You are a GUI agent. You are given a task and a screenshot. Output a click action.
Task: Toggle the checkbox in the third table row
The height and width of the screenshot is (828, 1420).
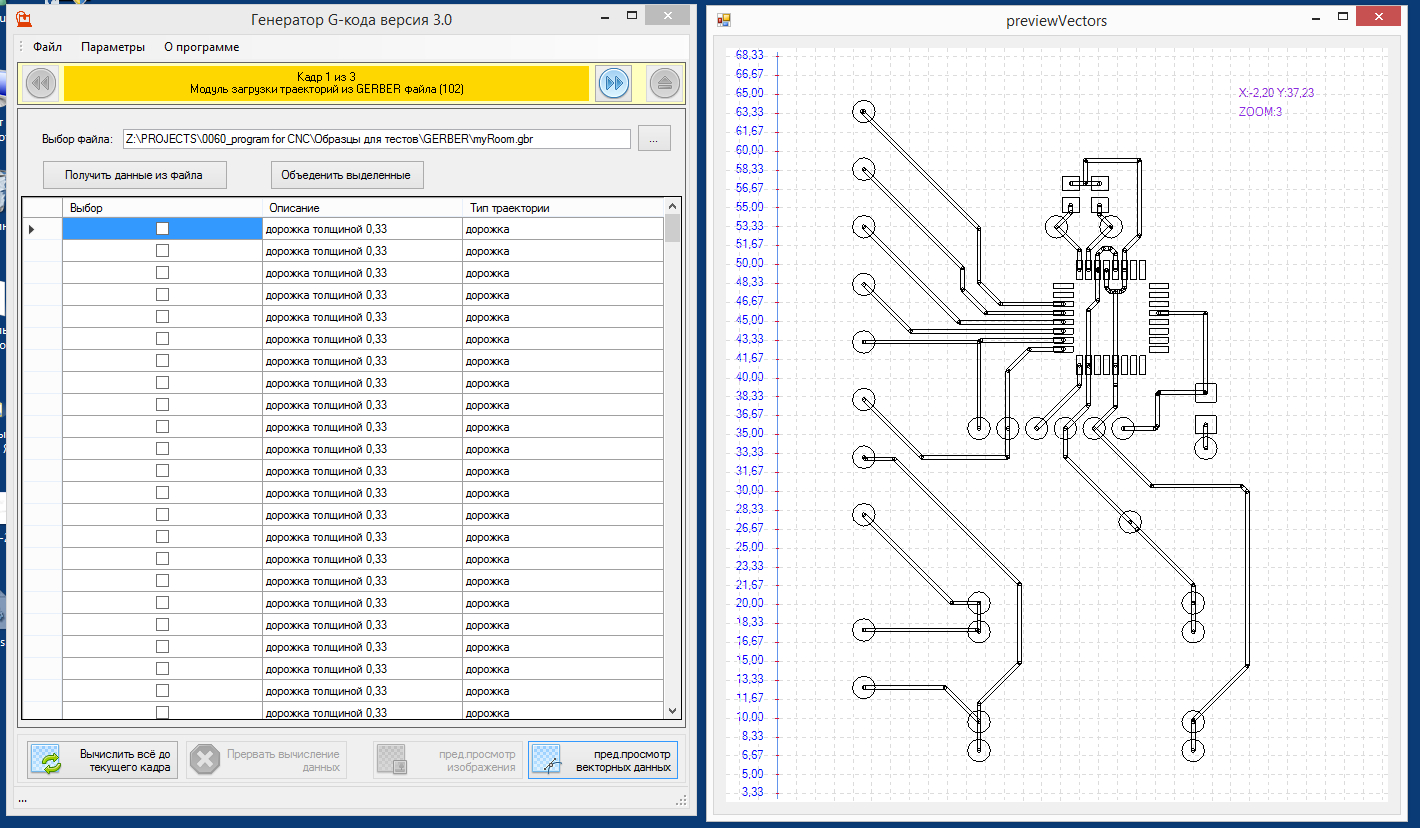(x=162, y=273)
